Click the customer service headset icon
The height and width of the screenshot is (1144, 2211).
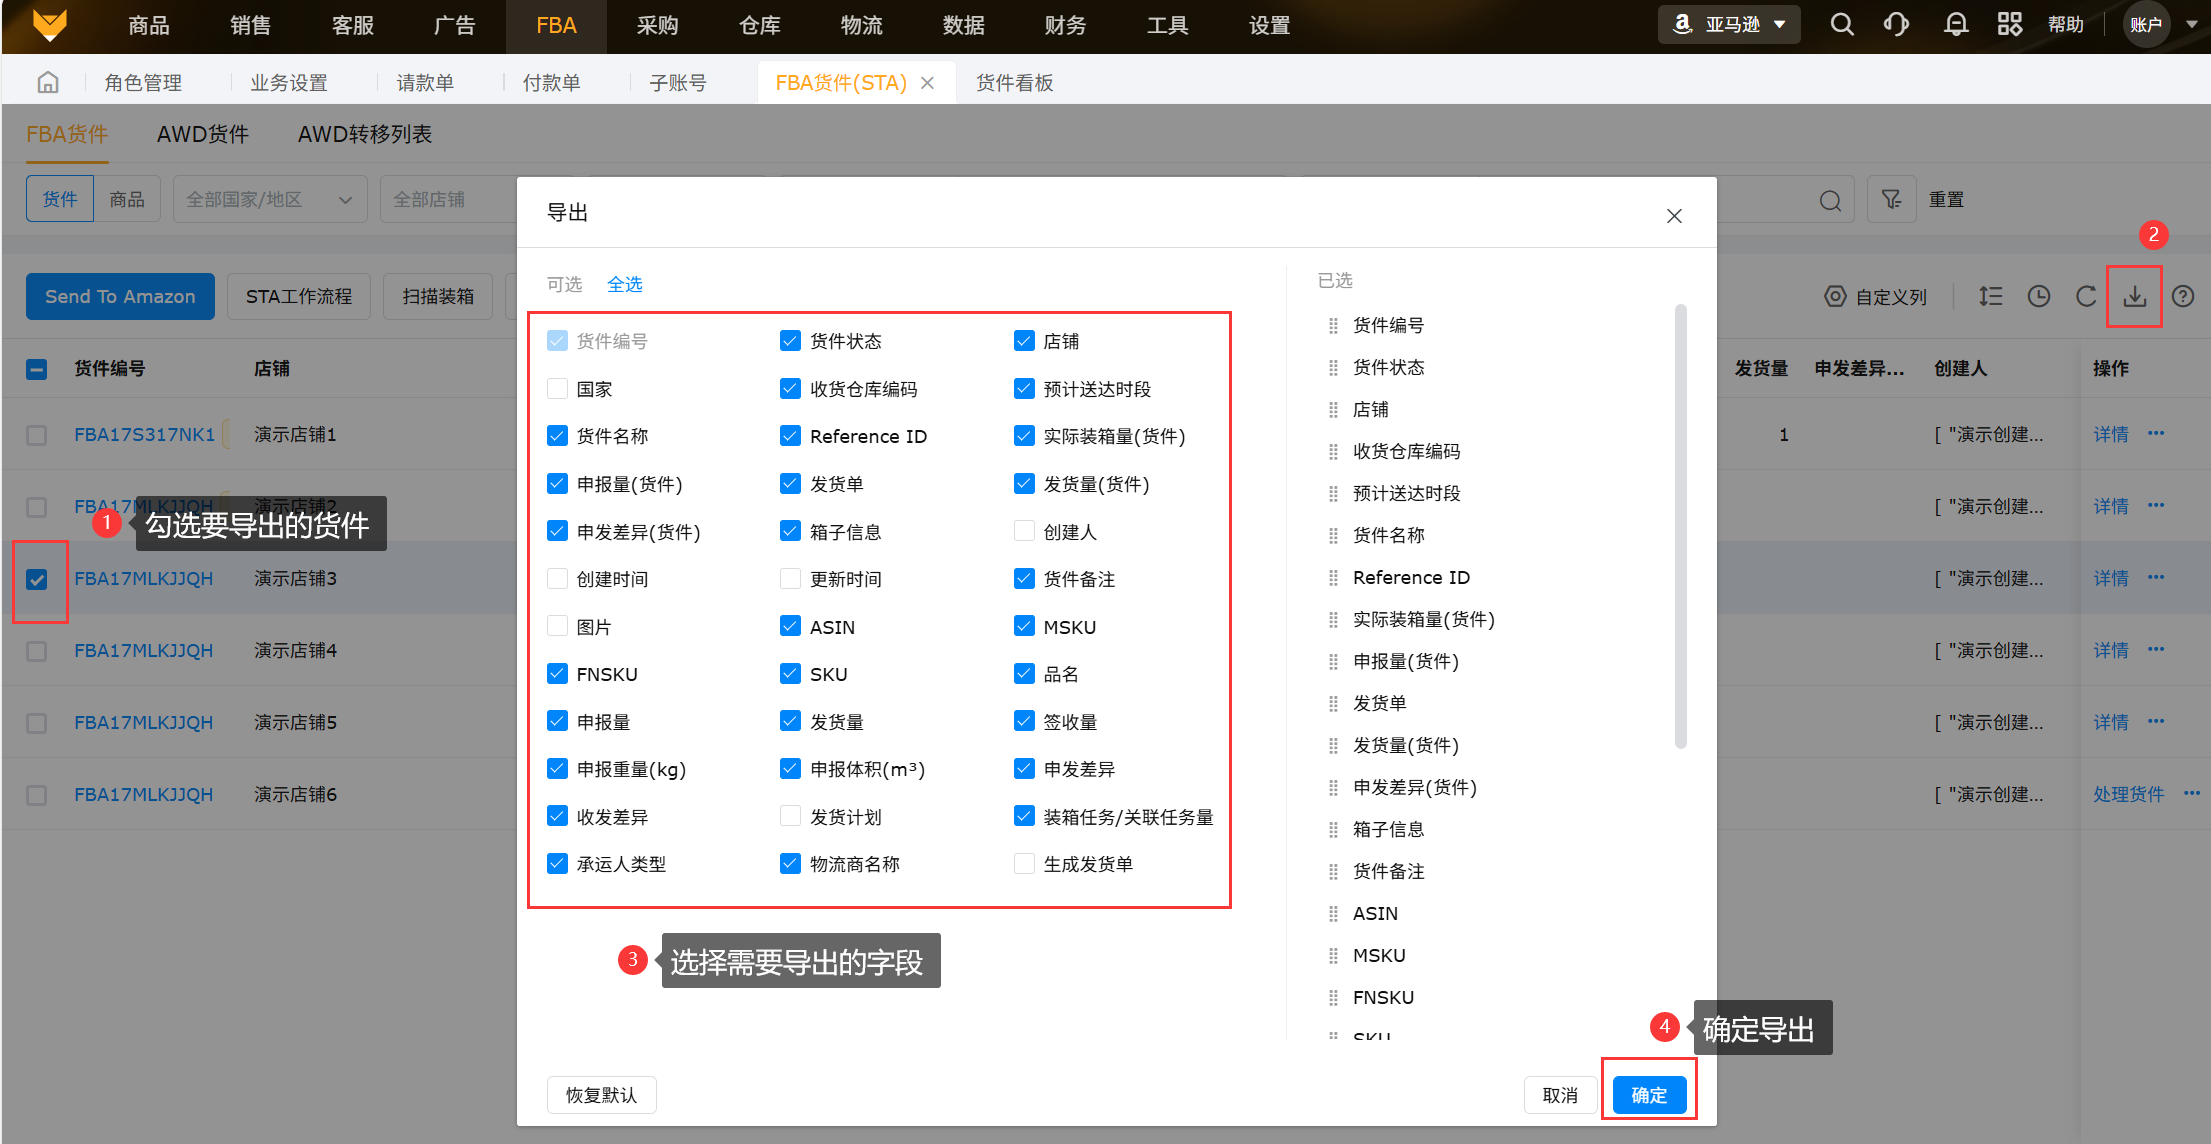click(1896, 25)
